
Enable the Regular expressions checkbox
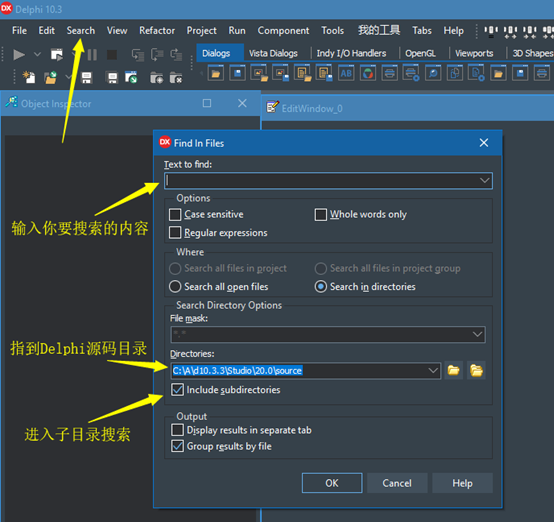point(175,233)
